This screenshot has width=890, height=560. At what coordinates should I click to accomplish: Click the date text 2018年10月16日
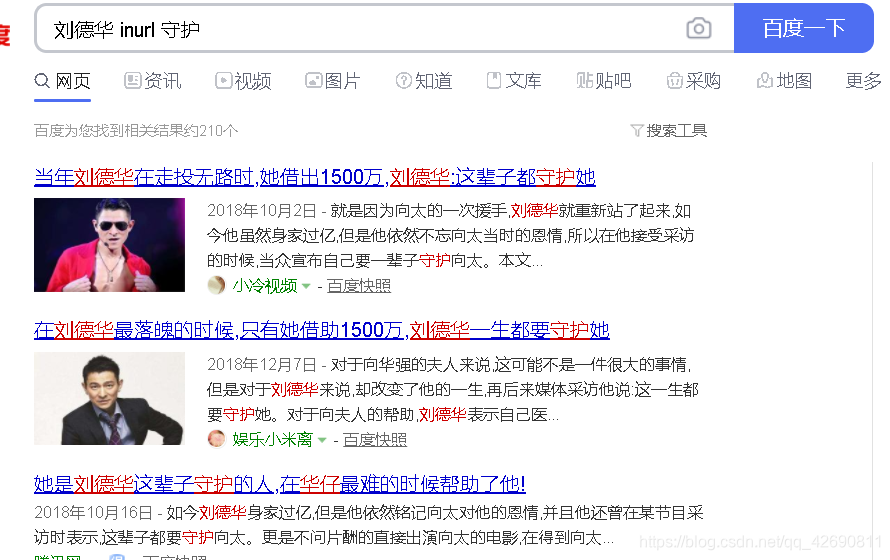pyautogui.click(x=94, y=513)
